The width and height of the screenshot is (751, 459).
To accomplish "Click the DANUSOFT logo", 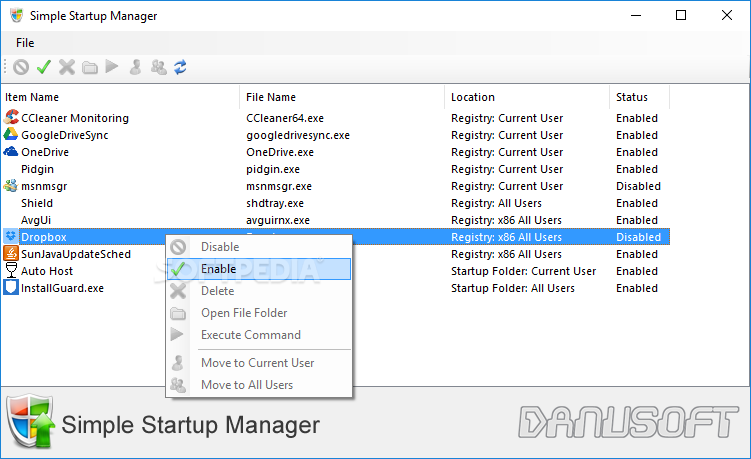I will coord(628,422).
